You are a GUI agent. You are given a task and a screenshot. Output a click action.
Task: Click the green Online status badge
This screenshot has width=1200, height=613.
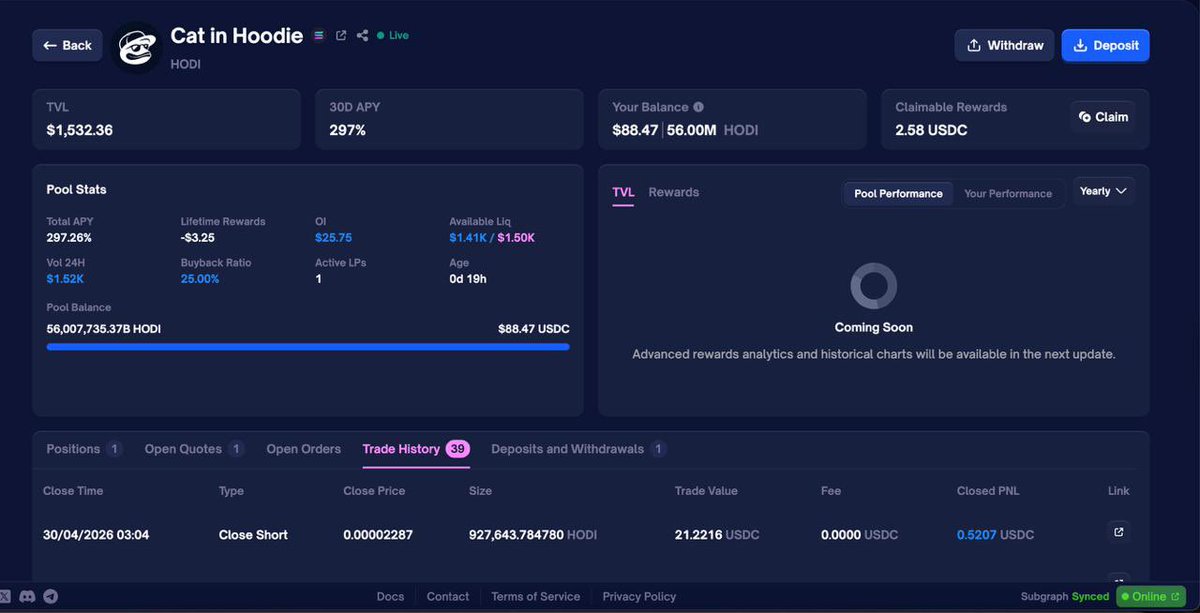point(1150,596)
